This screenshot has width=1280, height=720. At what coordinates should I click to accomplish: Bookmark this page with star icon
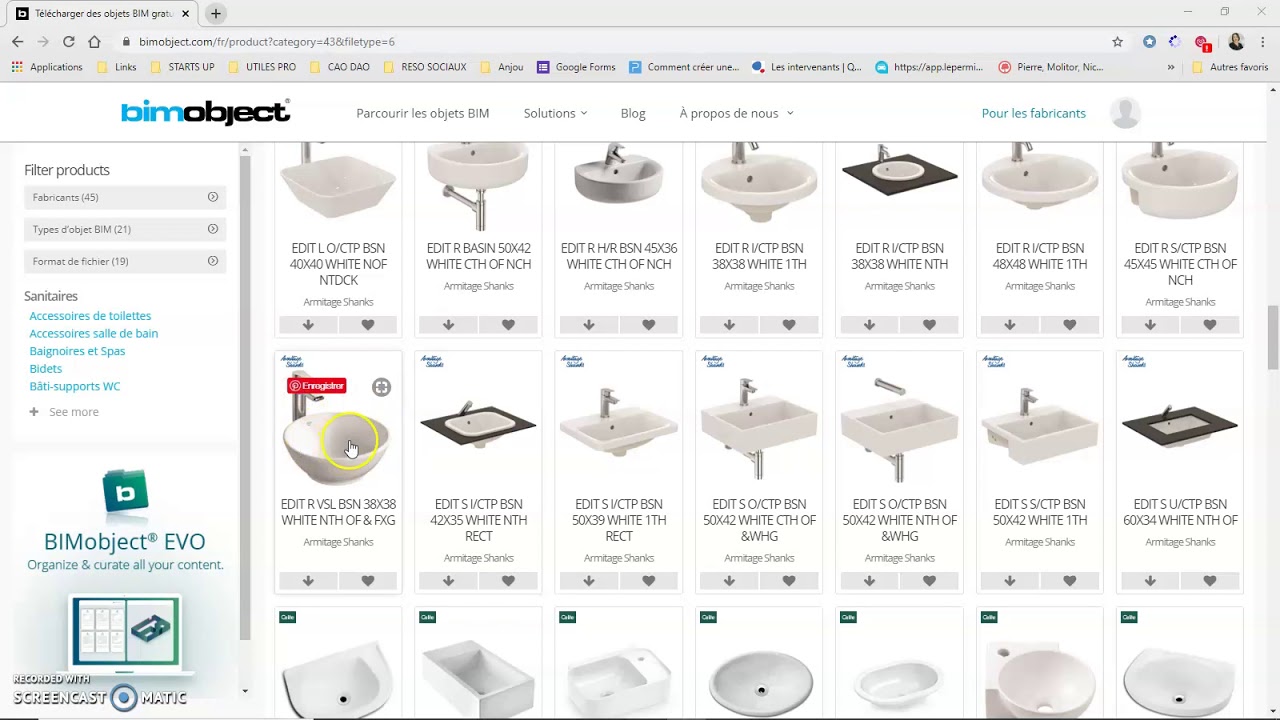click(1117, 41)
